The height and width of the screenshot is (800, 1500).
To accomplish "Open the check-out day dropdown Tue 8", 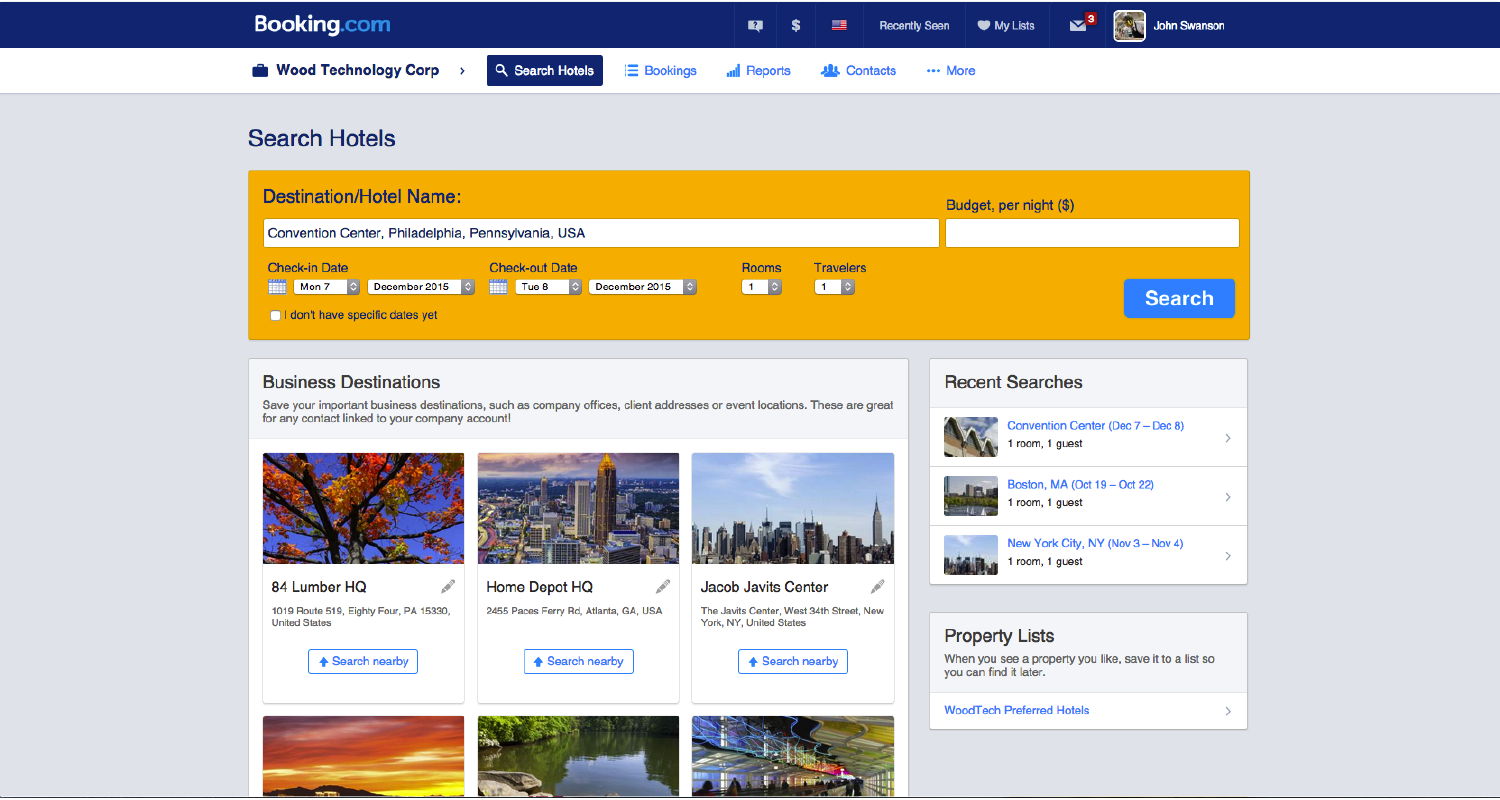I will pyautogui.click(x=548, y=287).
